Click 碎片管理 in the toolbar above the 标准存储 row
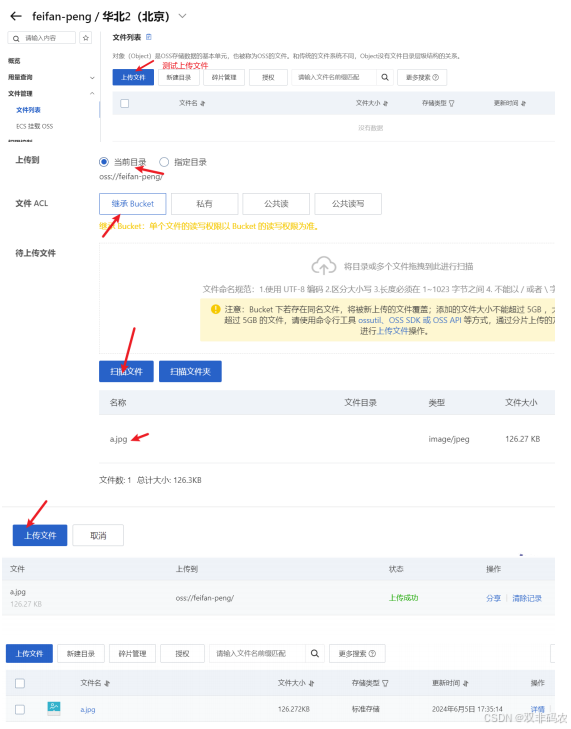 pyautogui.click(x=133, y=653)
